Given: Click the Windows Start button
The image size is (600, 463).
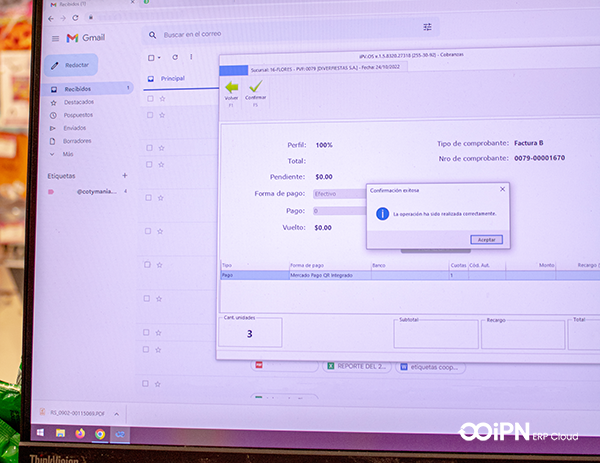Looking at the screenshot, I should (x=41, y=433).
